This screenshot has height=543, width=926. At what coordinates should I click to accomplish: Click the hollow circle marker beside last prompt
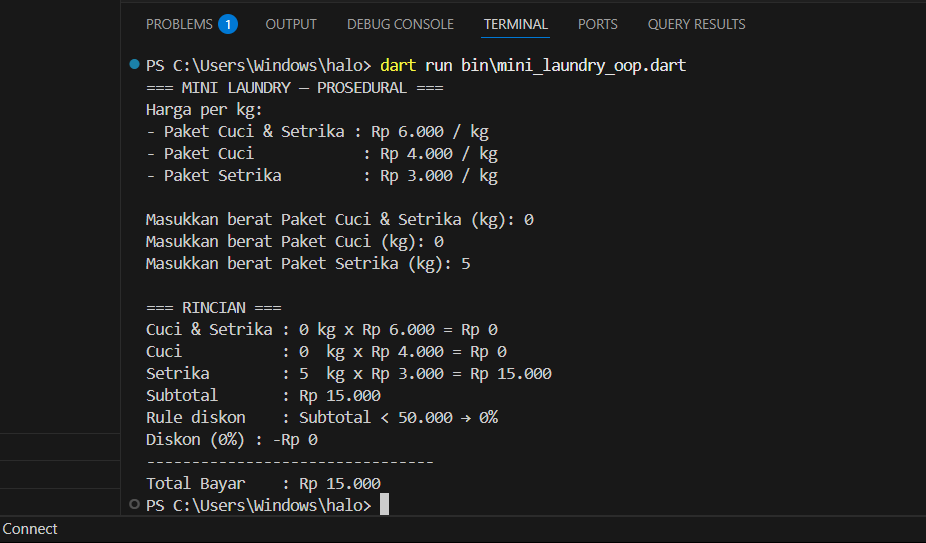tap(135, 505)
